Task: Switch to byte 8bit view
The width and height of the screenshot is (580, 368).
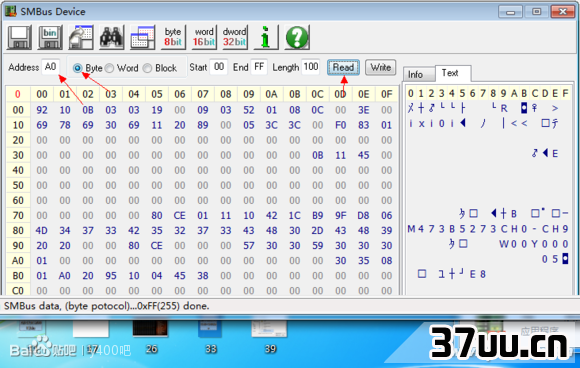Action: (x=173, y=37)
